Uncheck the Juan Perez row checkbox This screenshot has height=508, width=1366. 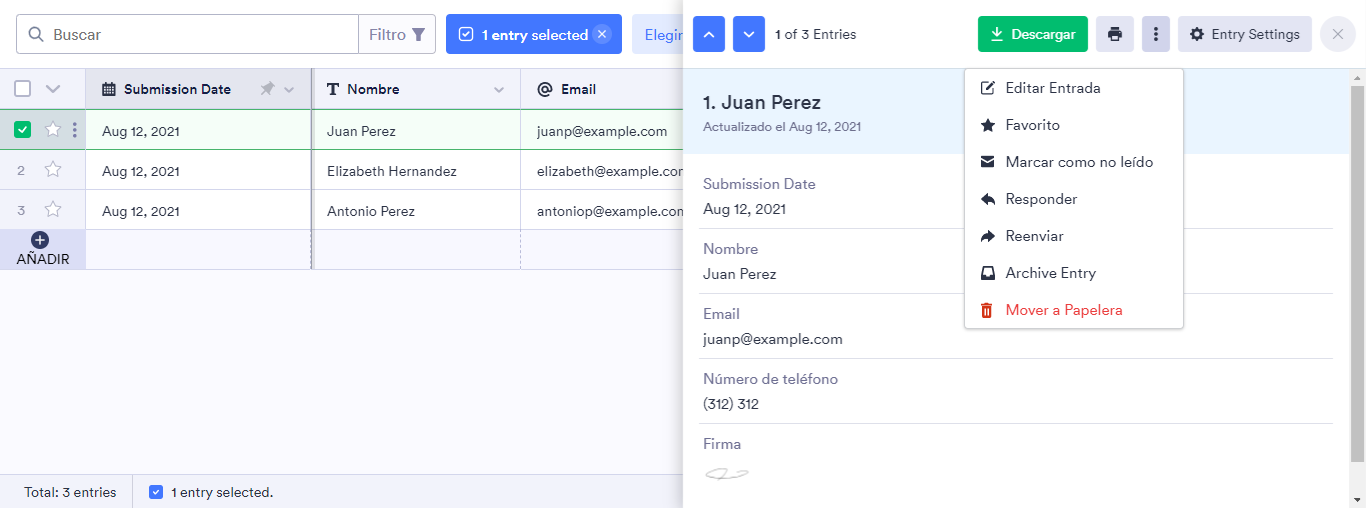pyautogui.click(x=23, y=130)
